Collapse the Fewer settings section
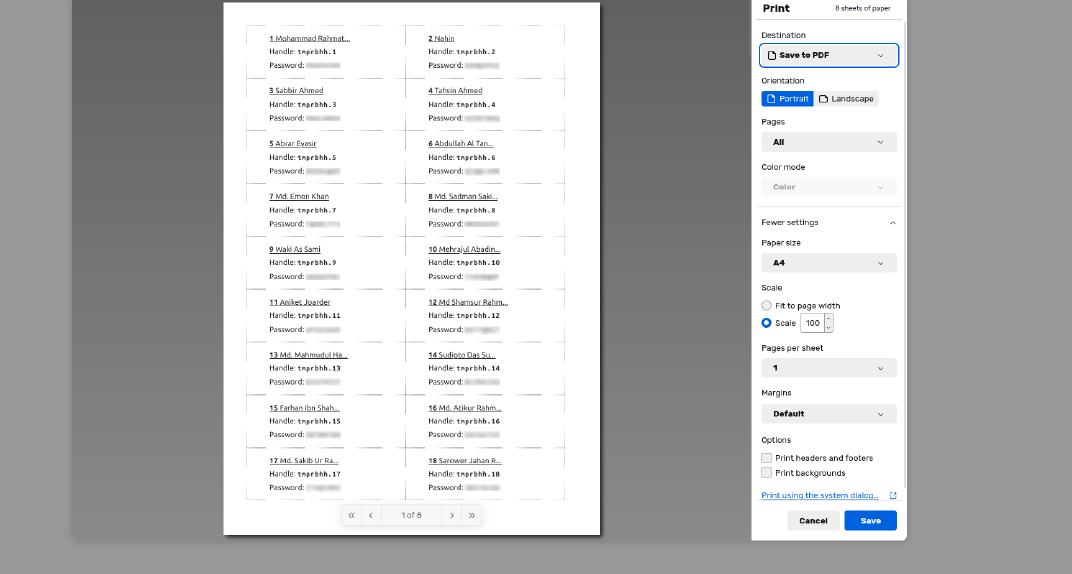 [828, 222]
